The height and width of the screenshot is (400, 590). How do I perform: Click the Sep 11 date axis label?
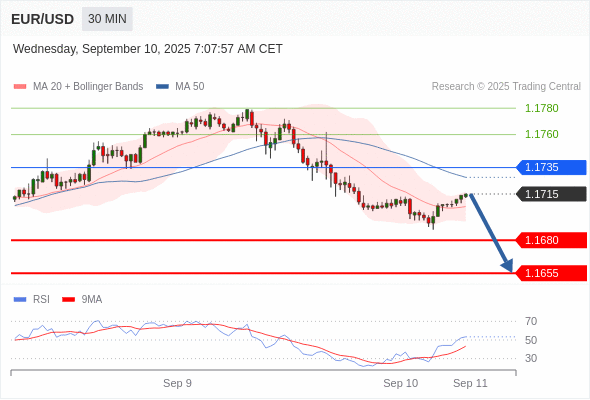click(470, 383)
